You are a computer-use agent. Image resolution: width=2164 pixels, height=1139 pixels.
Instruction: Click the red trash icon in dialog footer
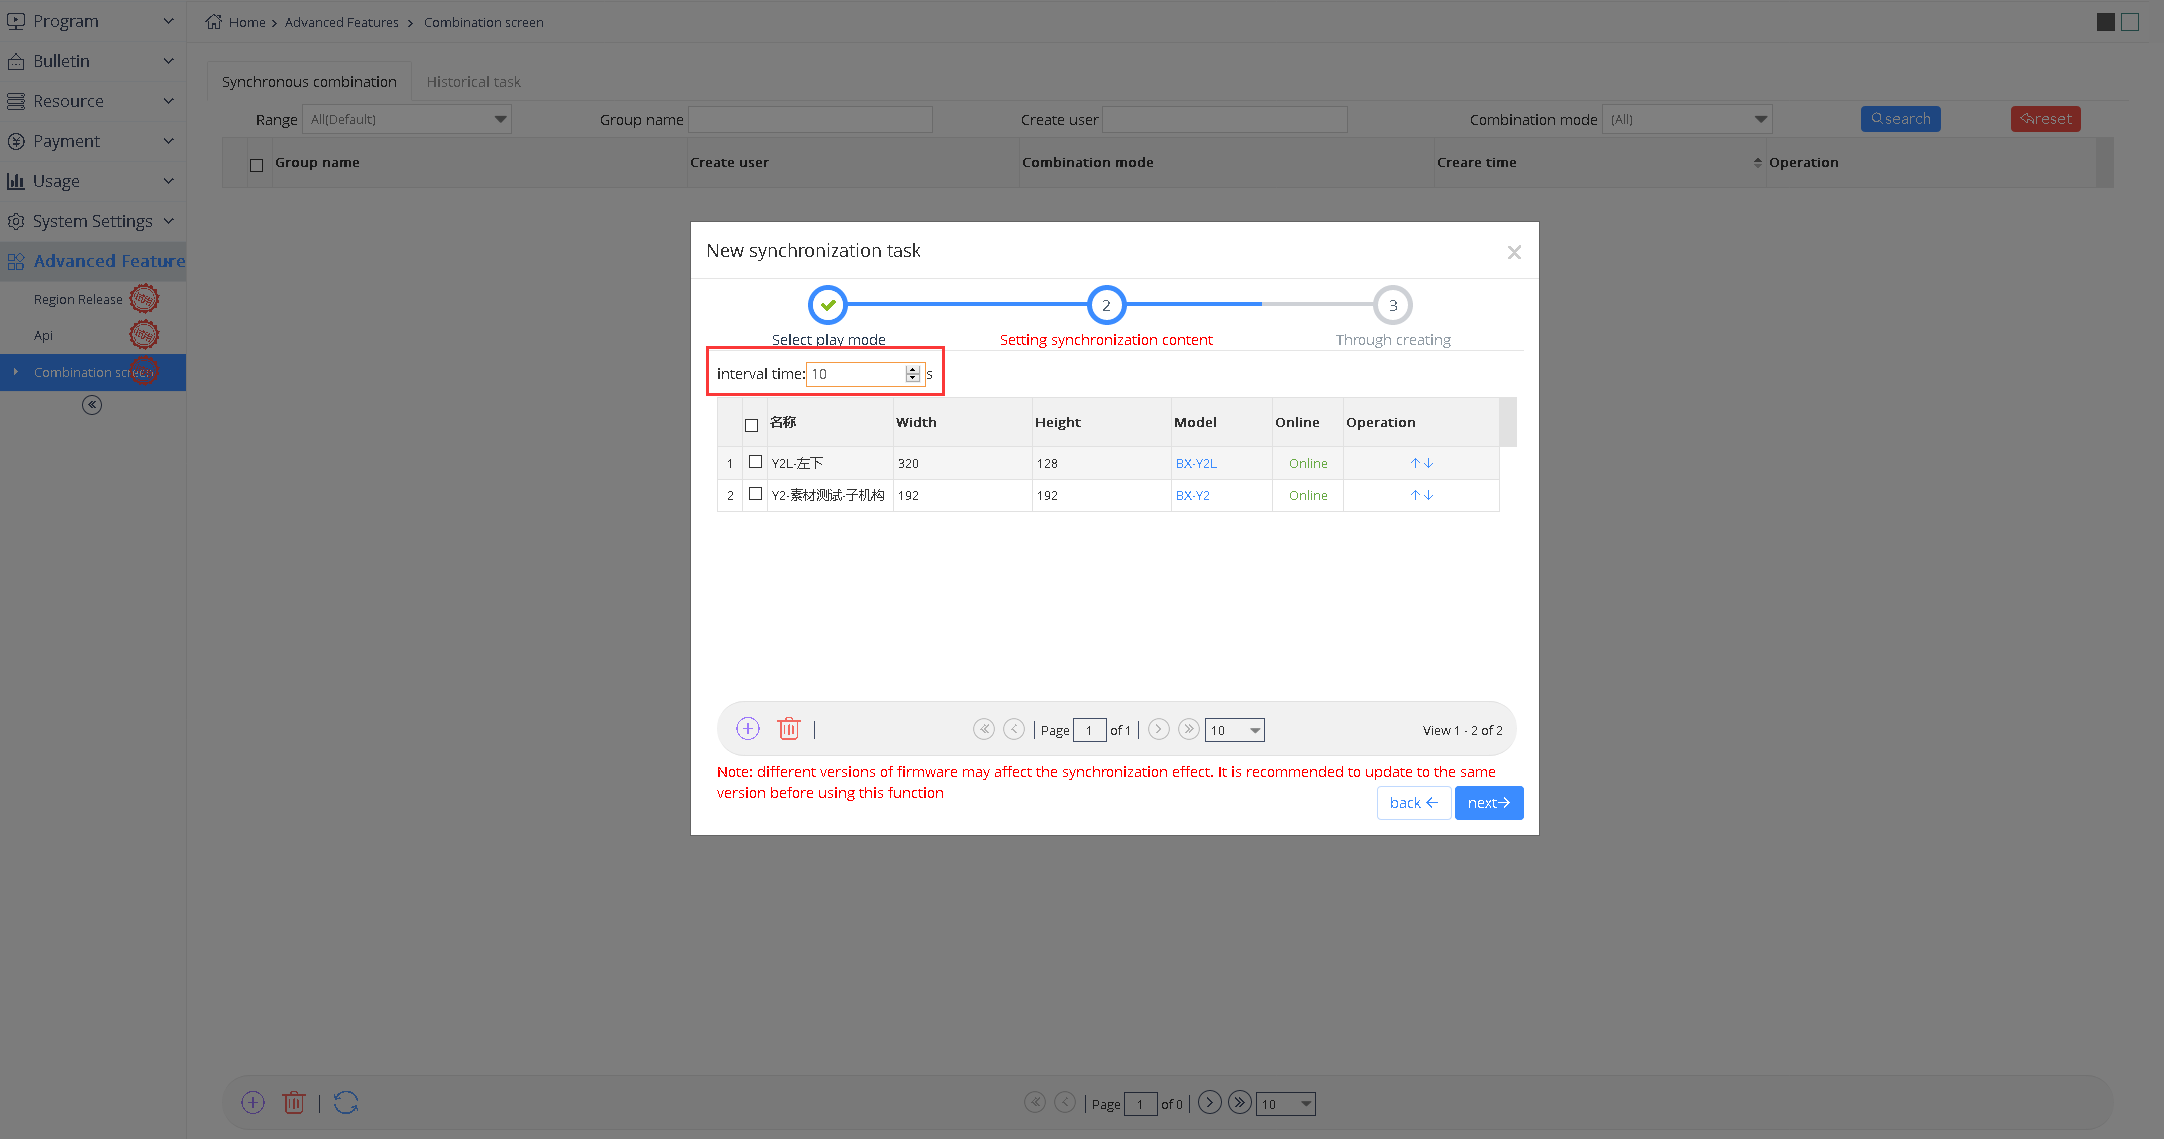(789, 729)
